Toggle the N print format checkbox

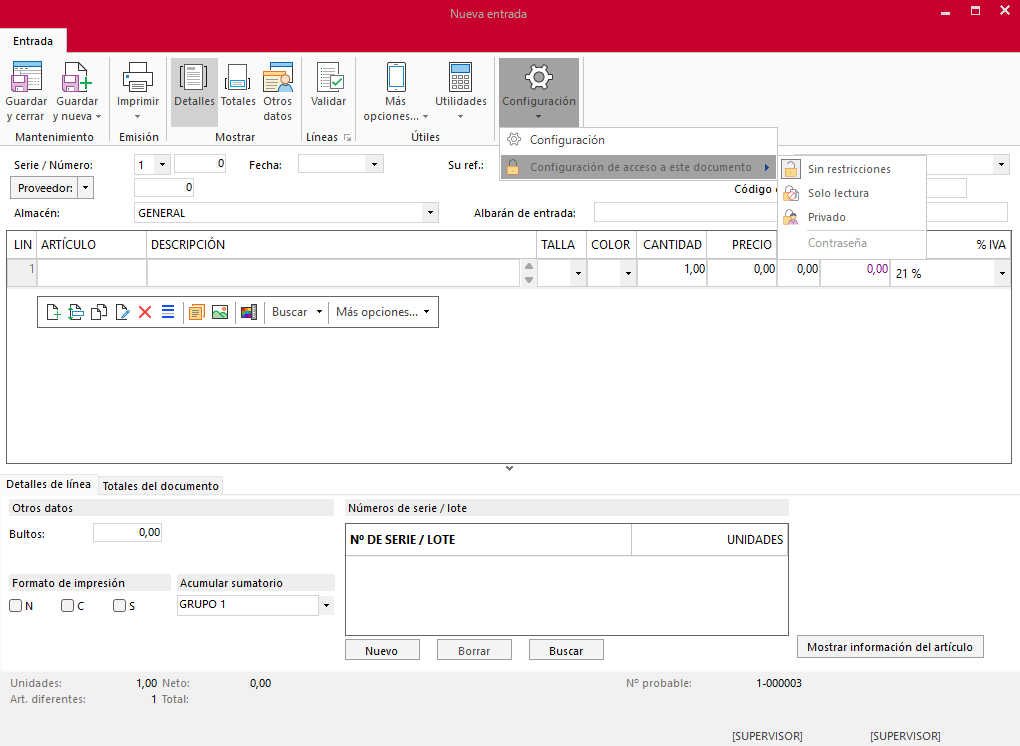point(16,606)
